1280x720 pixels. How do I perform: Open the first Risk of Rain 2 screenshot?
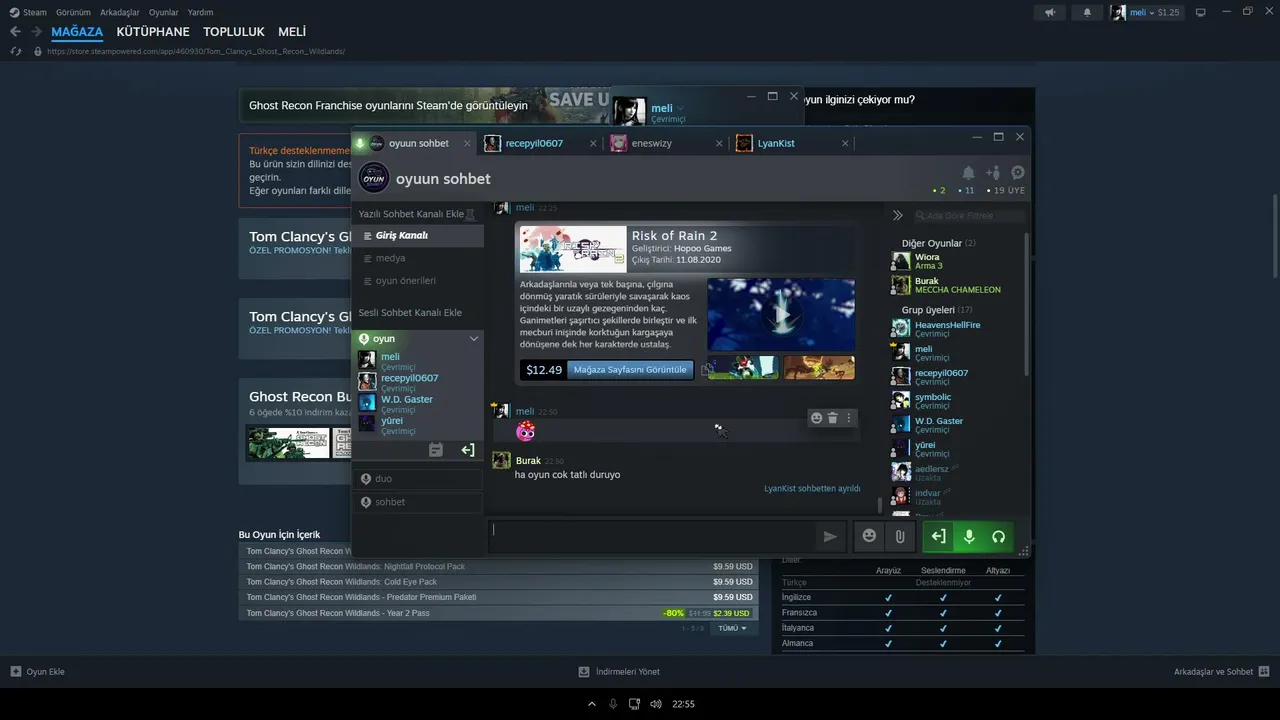point(743,367)
